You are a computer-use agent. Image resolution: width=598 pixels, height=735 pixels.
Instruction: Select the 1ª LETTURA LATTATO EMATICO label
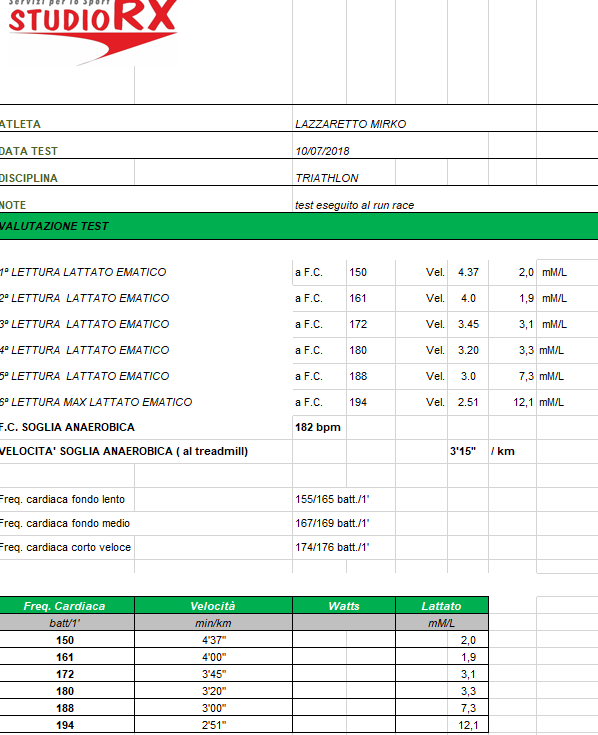tap(83, 272)
